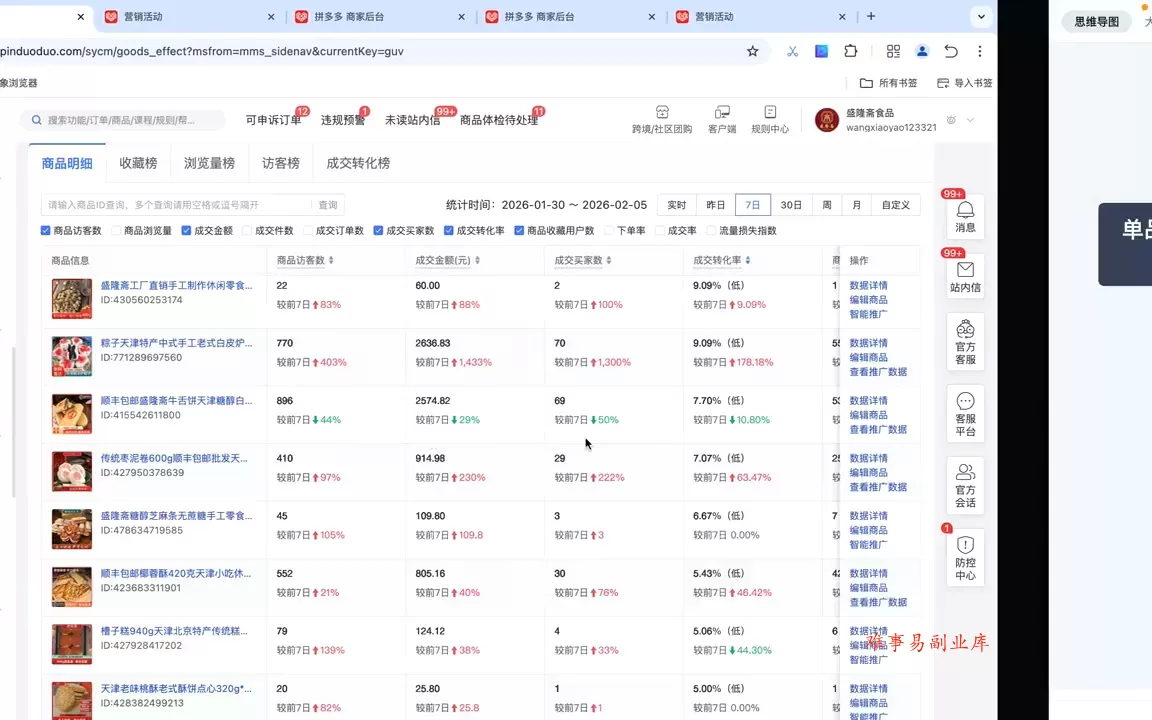
Task: Open the Chrome three-dot menu
Action: coord(979,51)
